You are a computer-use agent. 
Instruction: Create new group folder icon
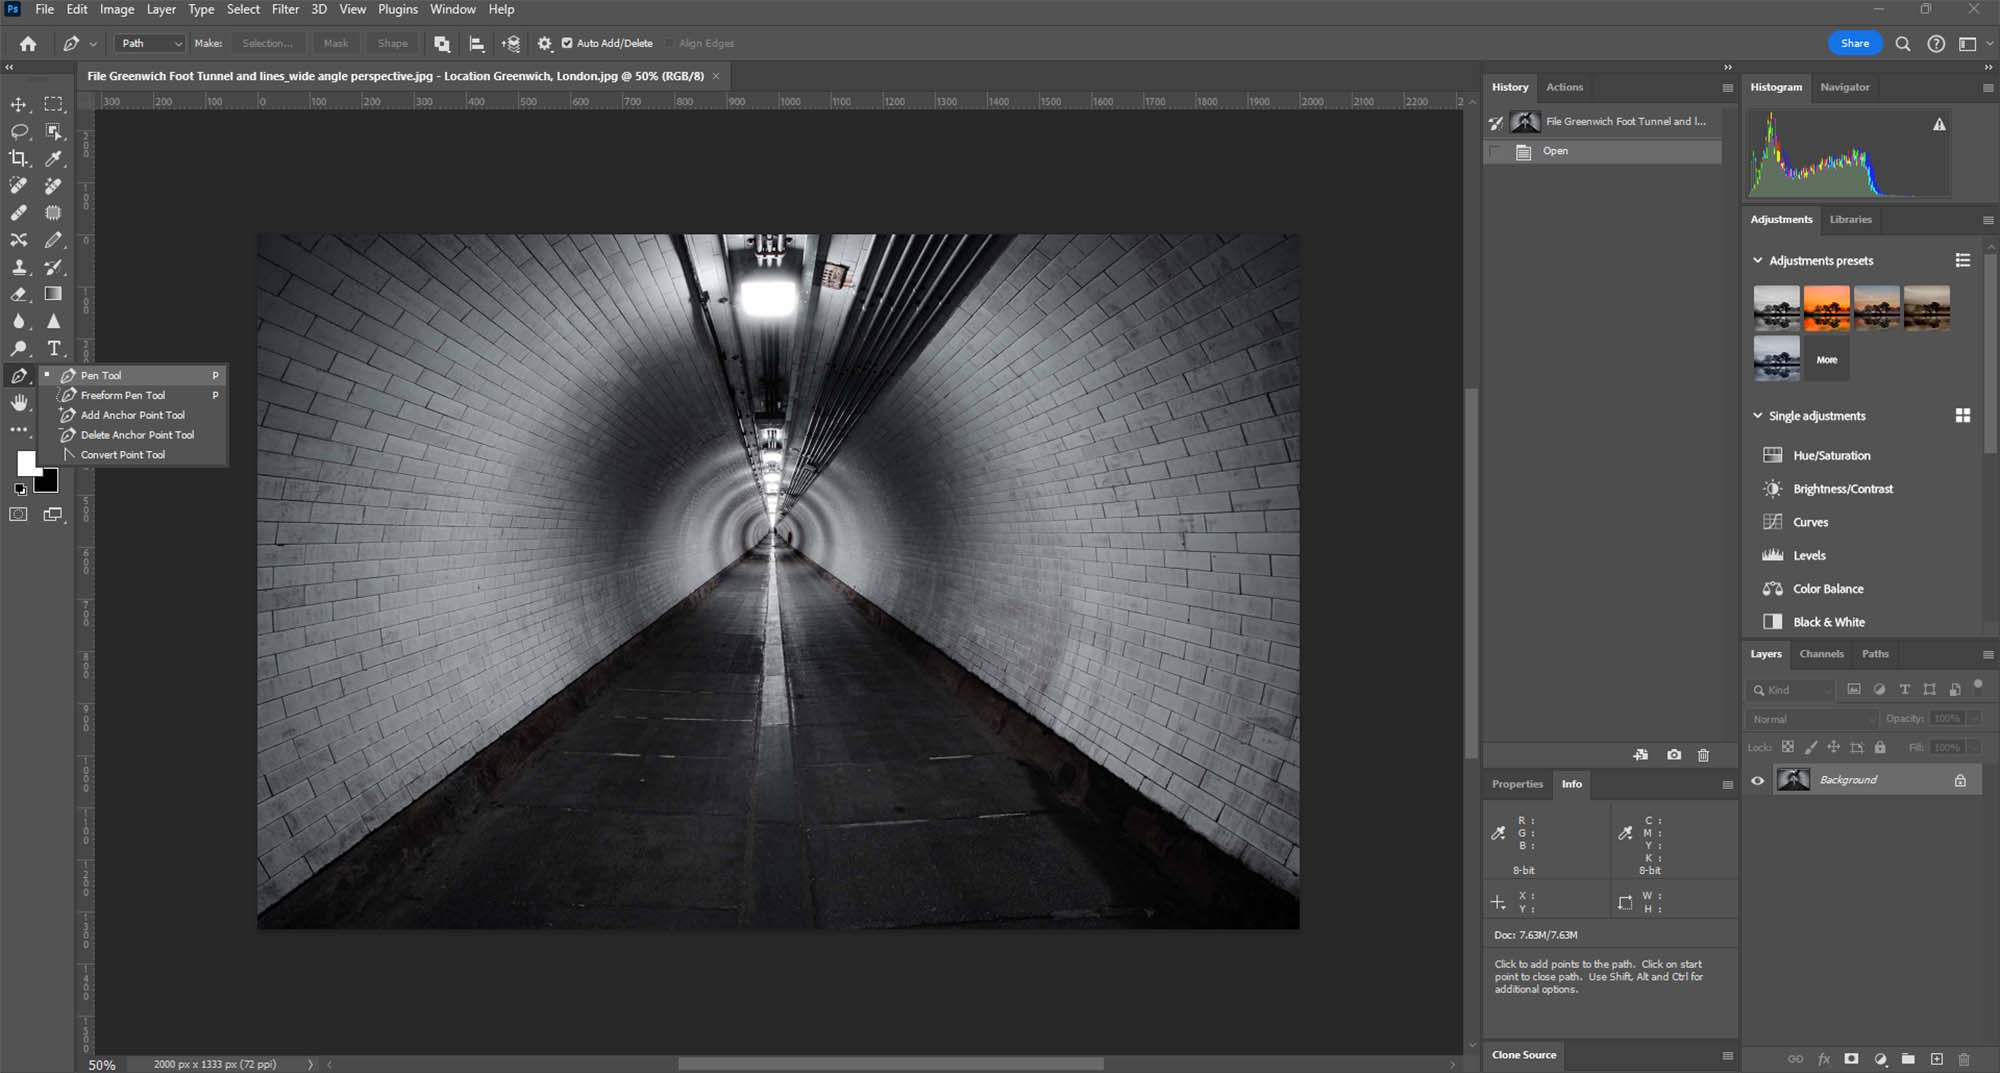(x=1908, y=1059)
